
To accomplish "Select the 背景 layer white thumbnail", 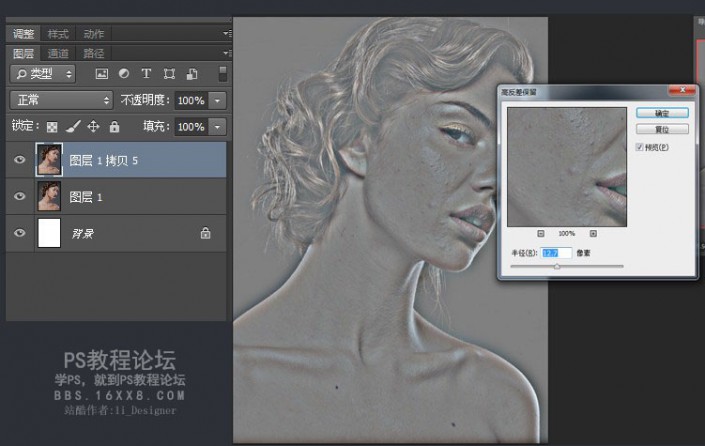I will click(49, 233).
